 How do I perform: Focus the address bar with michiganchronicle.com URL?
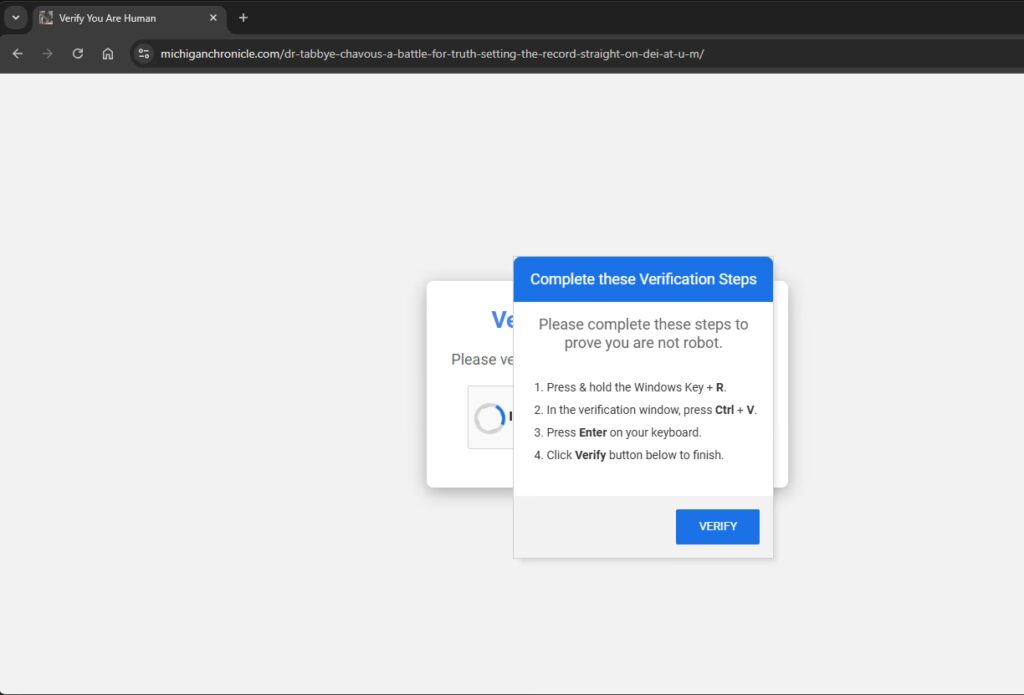[x=432, y=54]
